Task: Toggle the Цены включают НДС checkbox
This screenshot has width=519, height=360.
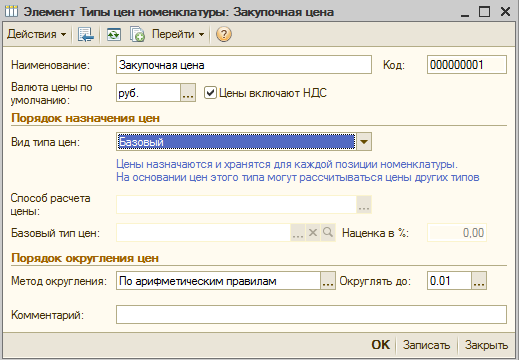Action: (x=210, y=93)
